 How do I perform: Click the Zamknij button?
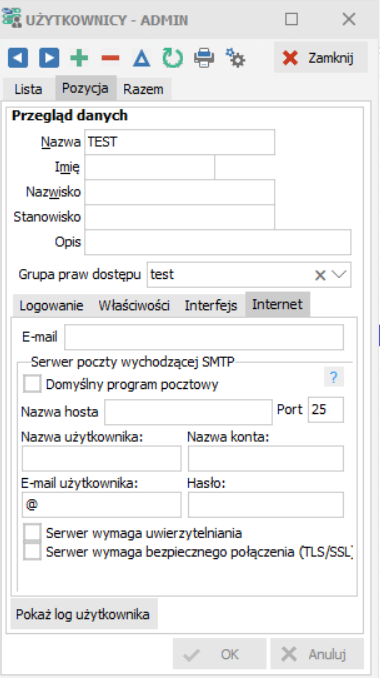pyautogui.click(x=321, y=58)
